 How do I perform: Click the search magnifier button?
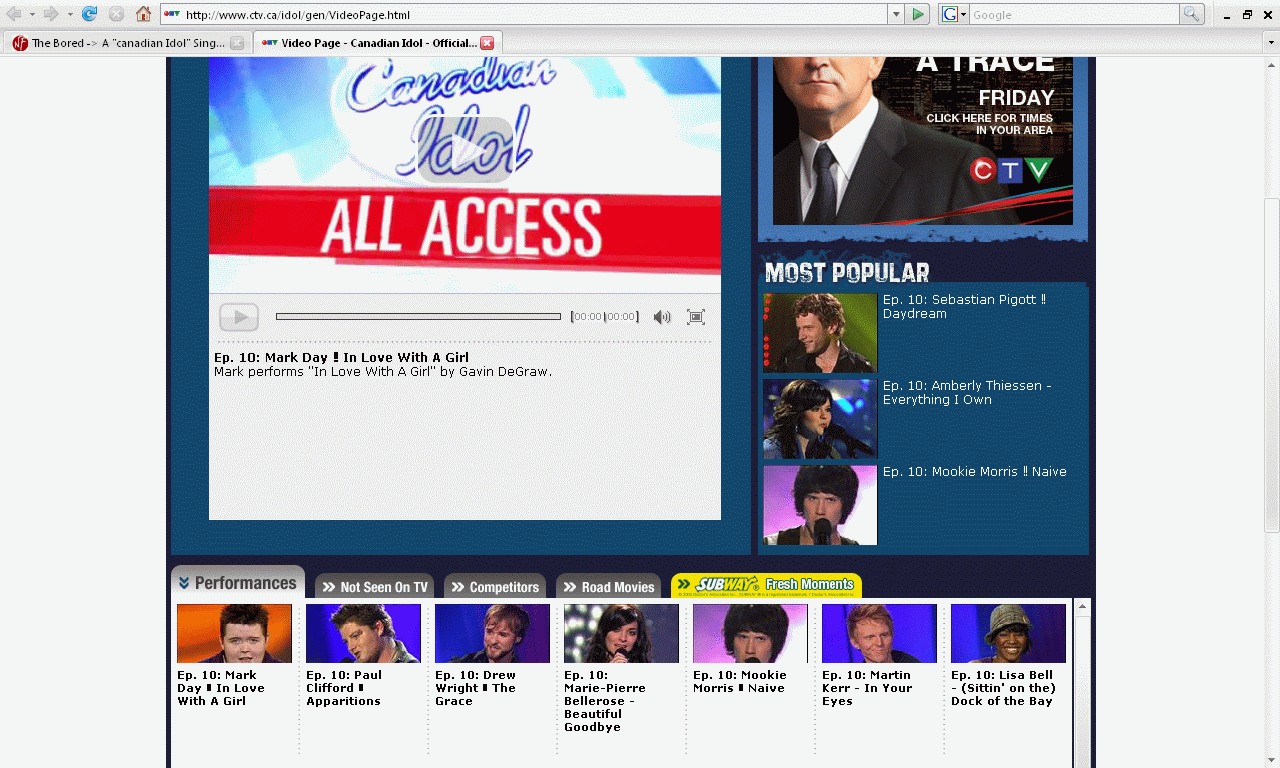(x=1191, y=14)
